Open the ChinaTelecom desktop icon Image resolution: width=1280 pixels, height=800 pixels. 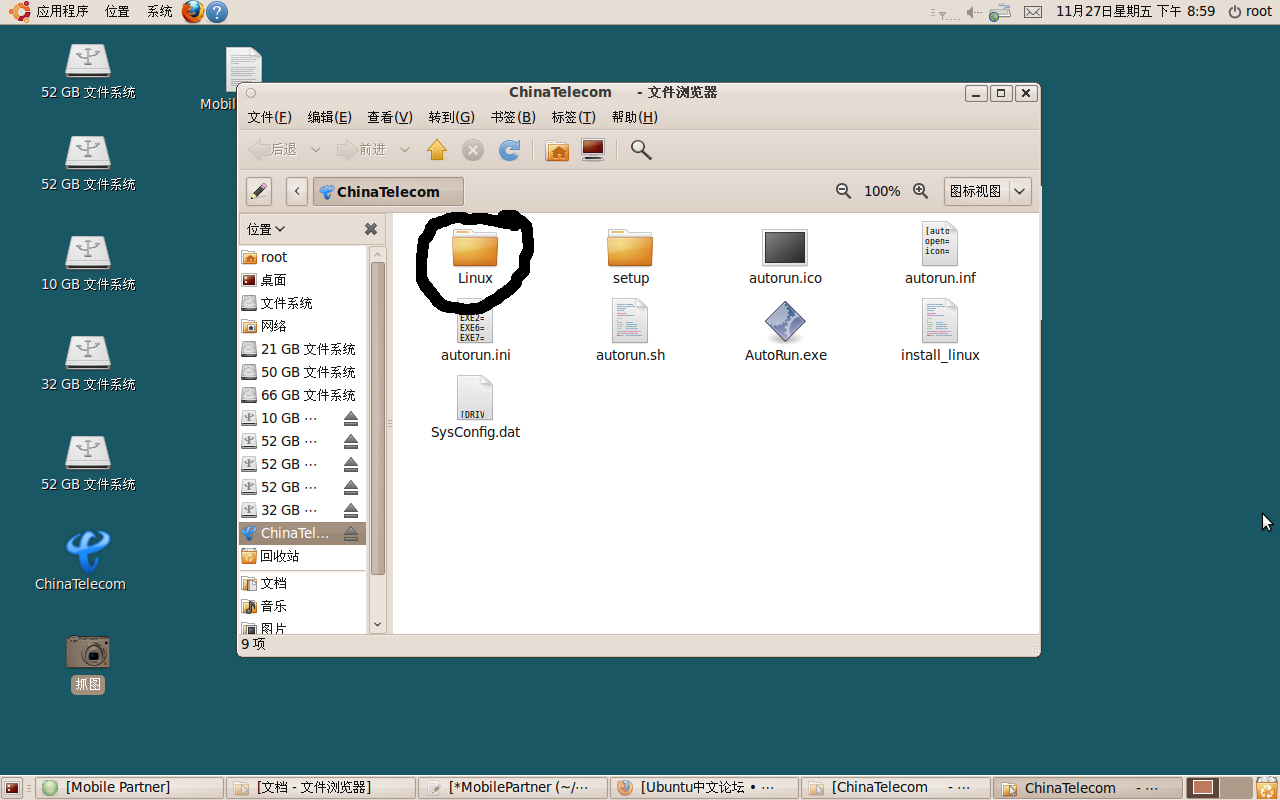pos(80,560)
